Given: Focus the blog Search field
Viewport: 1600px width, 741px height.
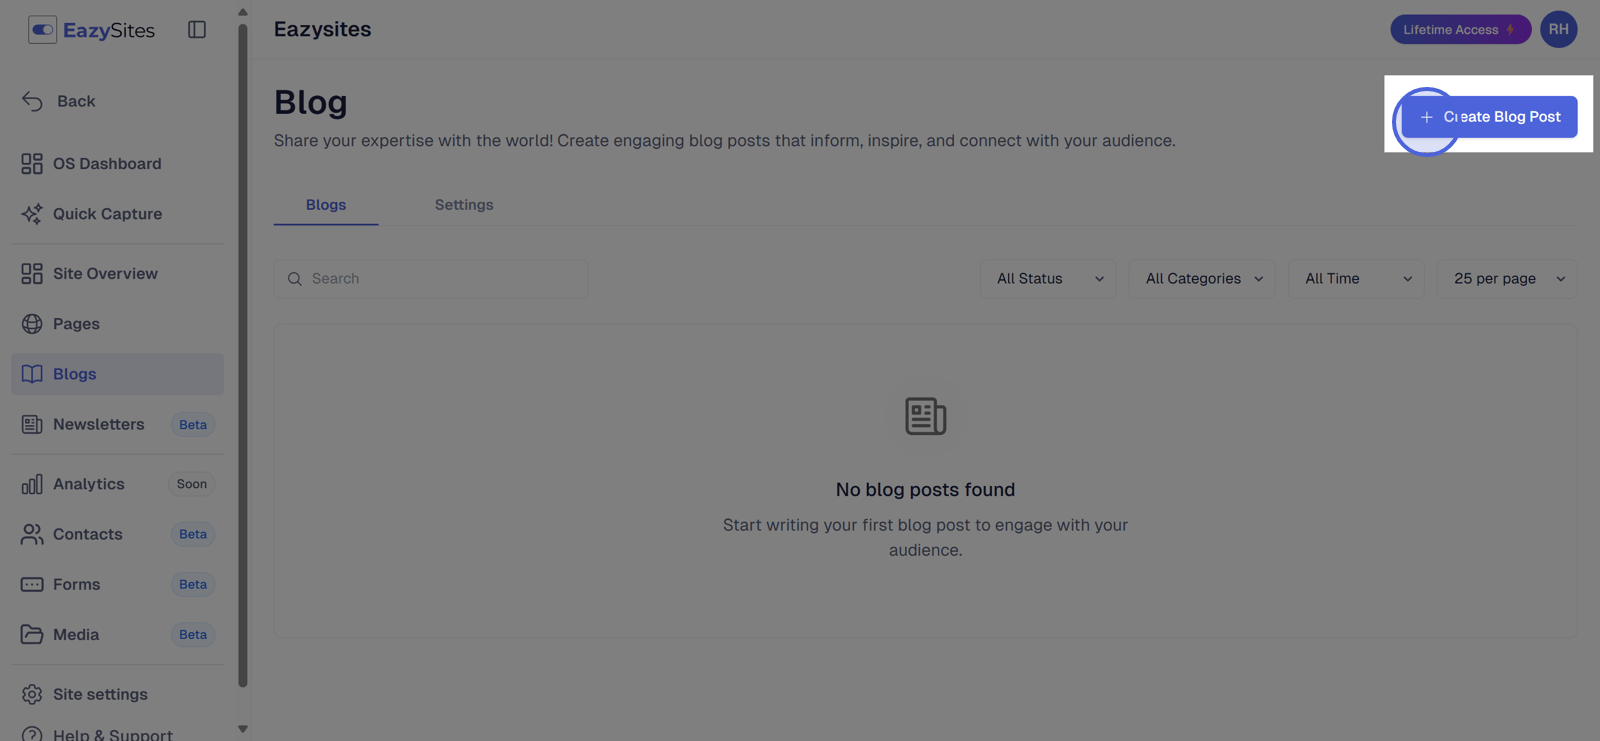Looking at the screenshot, I should coord(431,279).
